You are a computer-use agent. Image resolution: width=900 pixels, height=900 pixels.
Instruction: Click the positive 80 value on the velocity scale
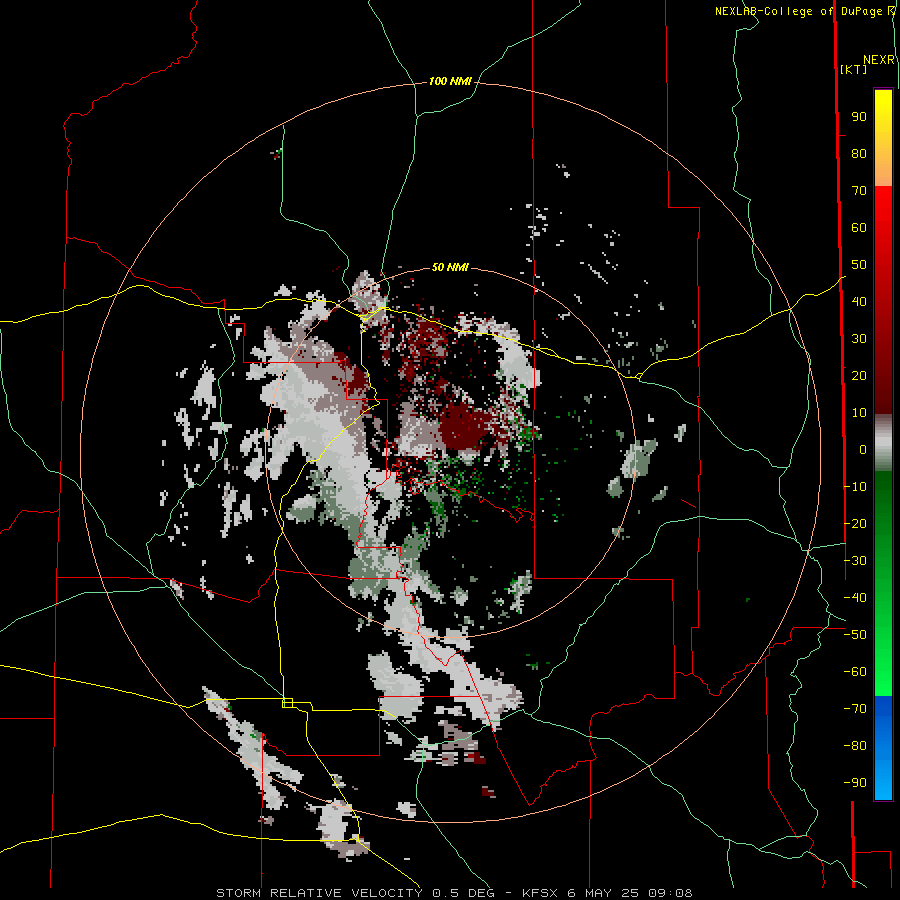click(x=859, y=153)
